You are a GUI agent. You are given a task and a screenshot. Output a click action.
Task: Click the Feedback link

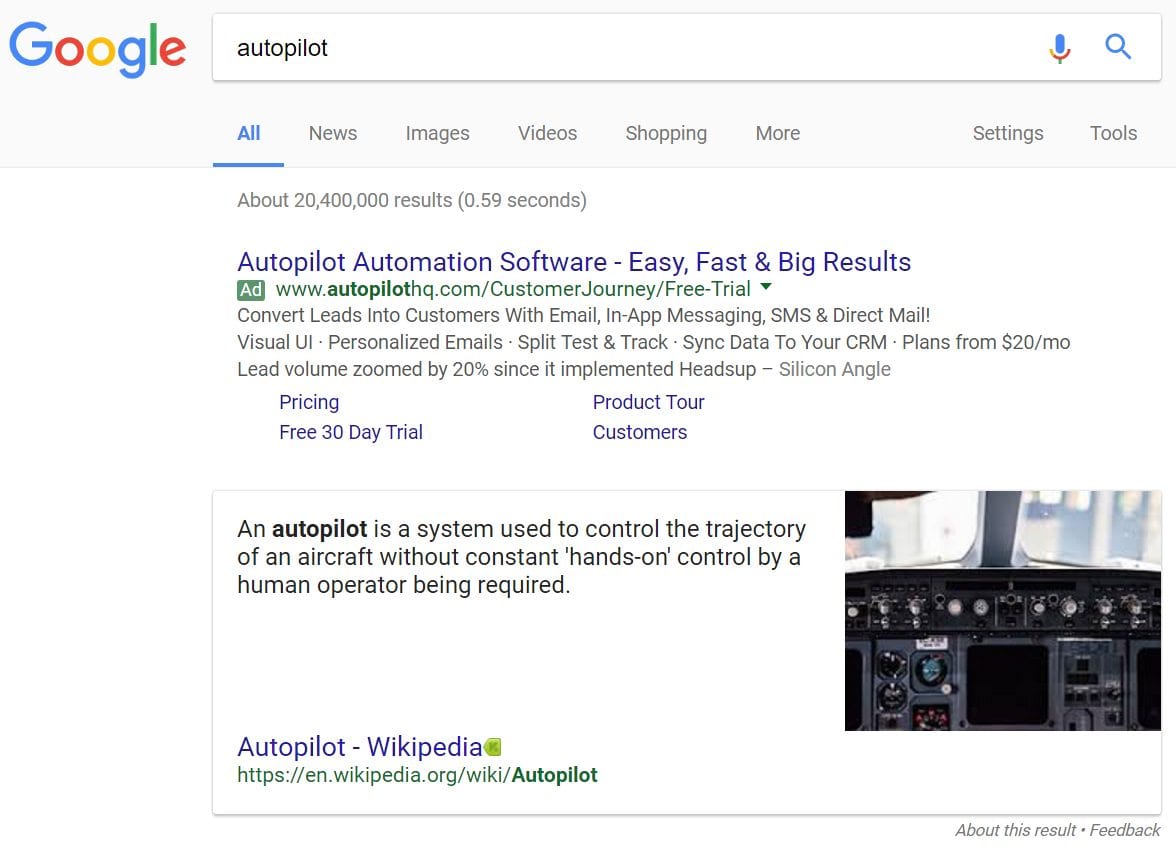pos(1124,830)
